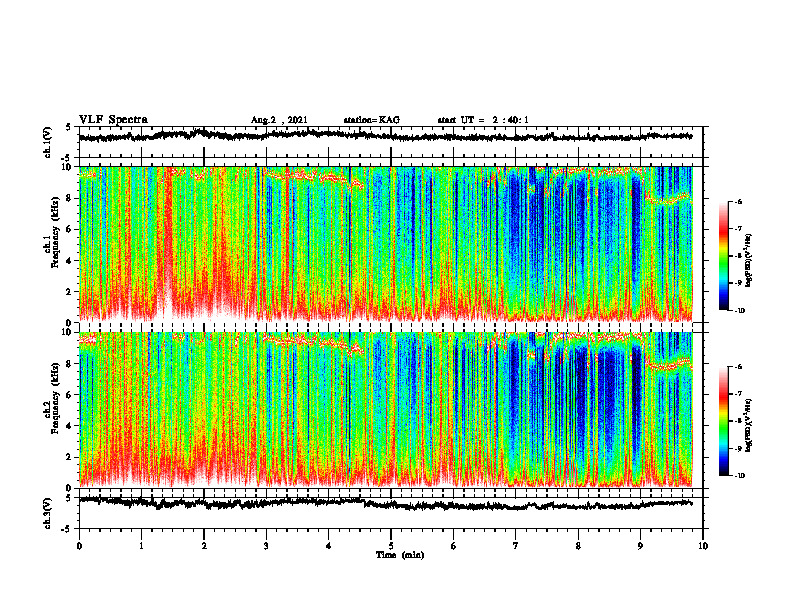This screenshot has height=612, width=792.
Task: Click the ch.2 spectrogram color bar
Action: tap(723, 421)
